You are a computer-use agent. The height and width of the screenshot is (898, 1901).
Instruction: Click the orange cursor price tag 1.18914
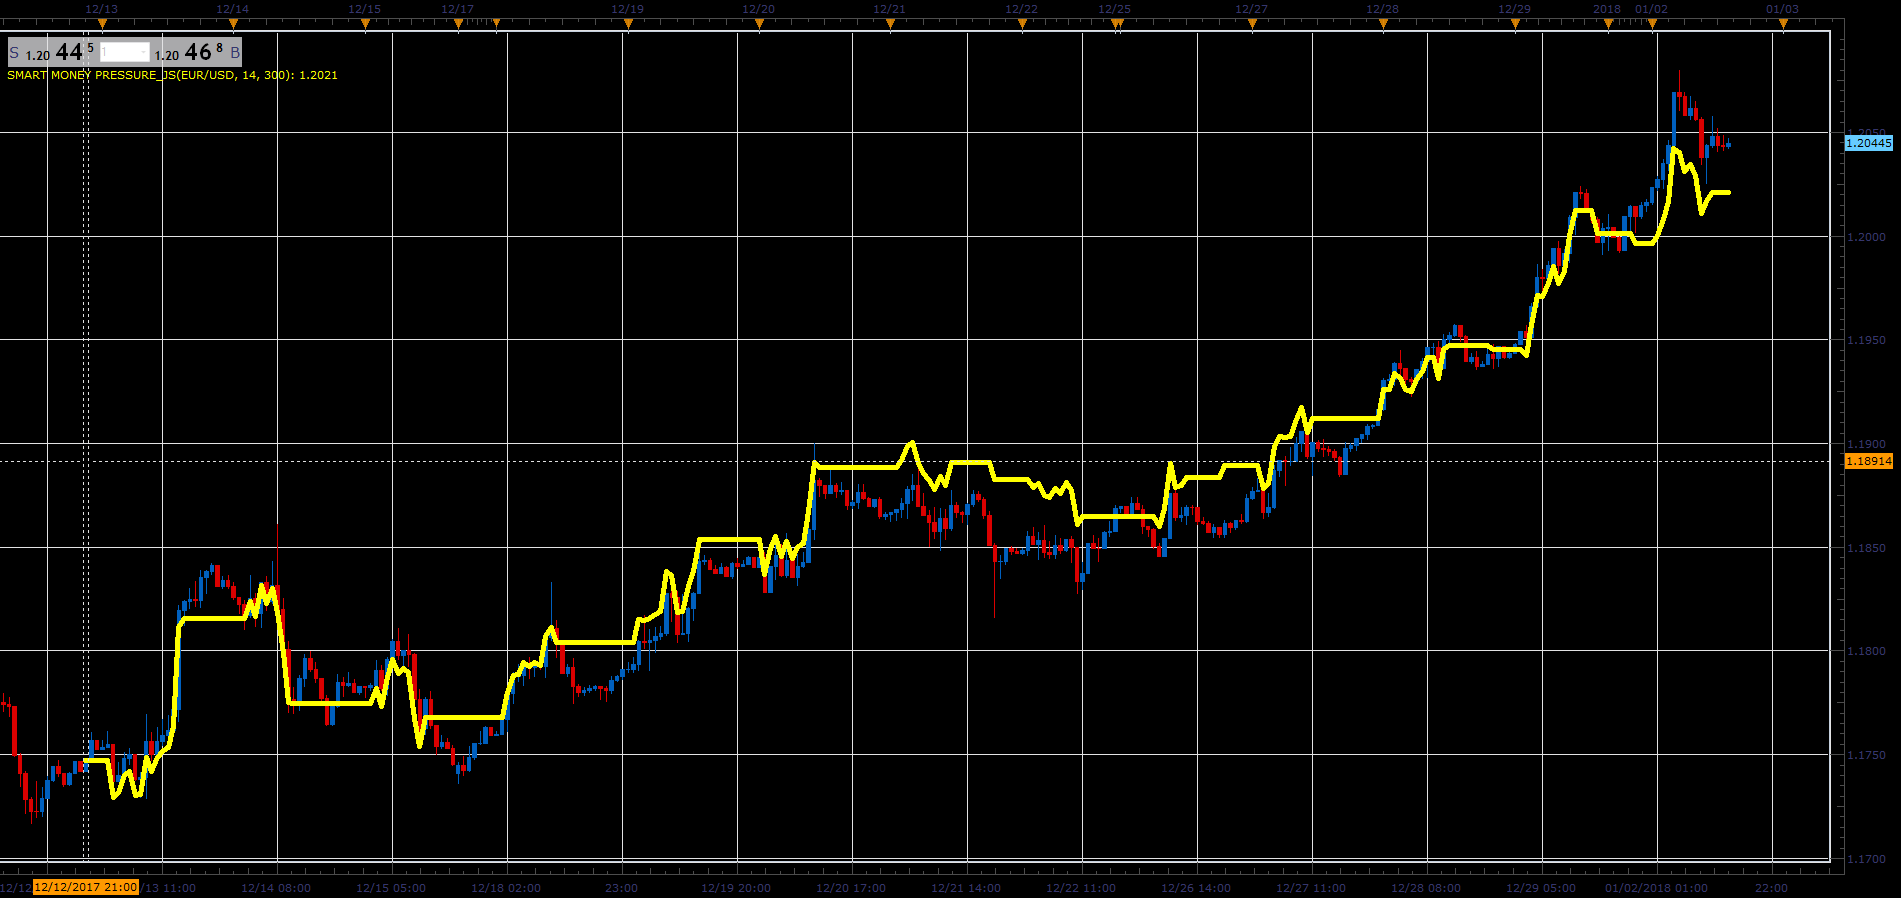pyautogui.click(x=1868, y=461)
